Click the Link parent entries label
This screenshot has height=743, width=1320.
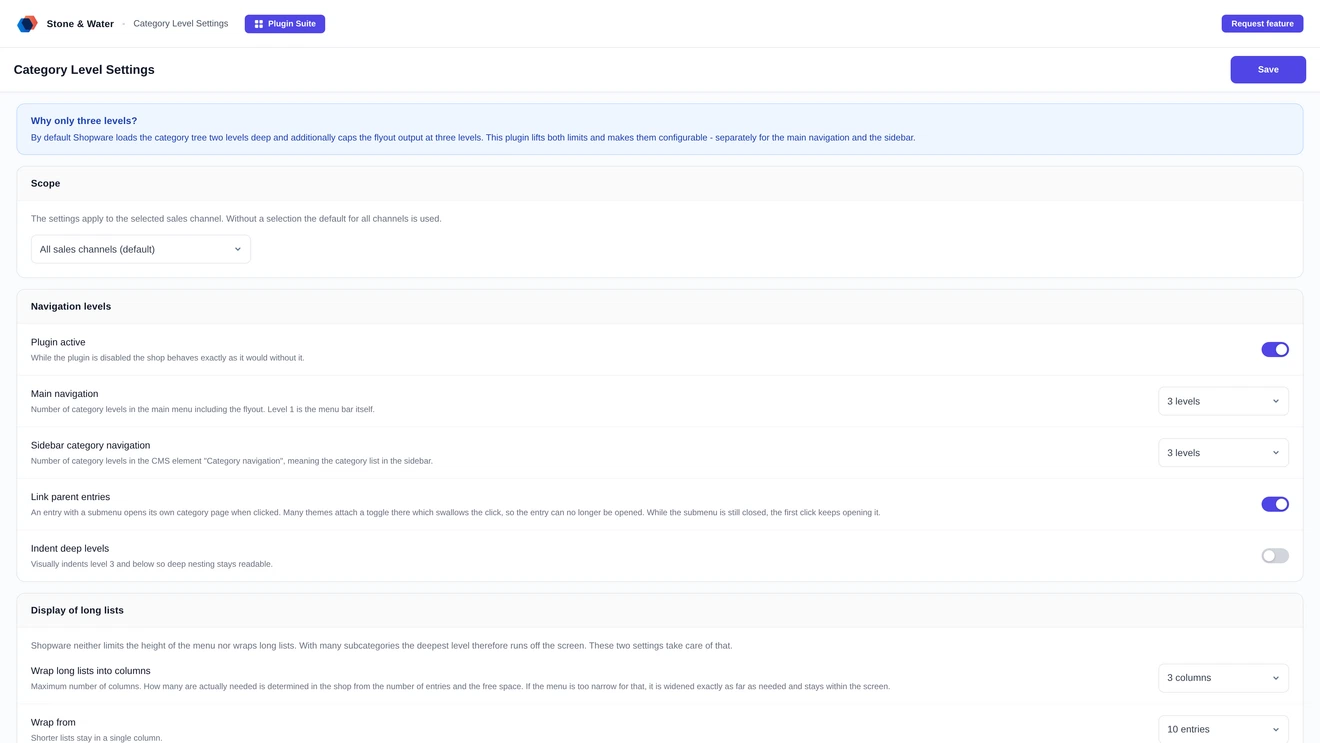[71, 497]
